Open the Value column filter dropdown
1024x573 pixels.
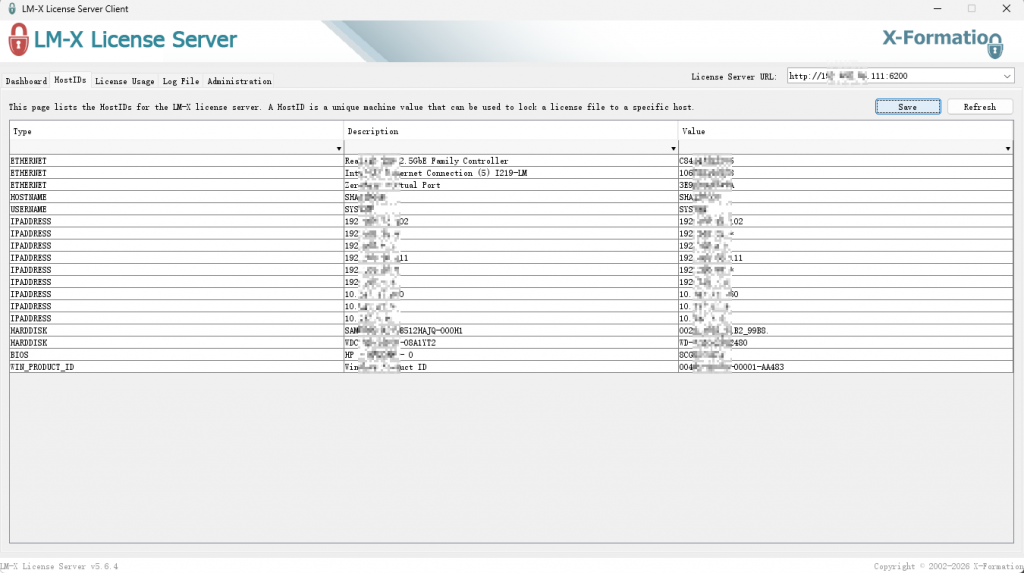[1006, 148]
